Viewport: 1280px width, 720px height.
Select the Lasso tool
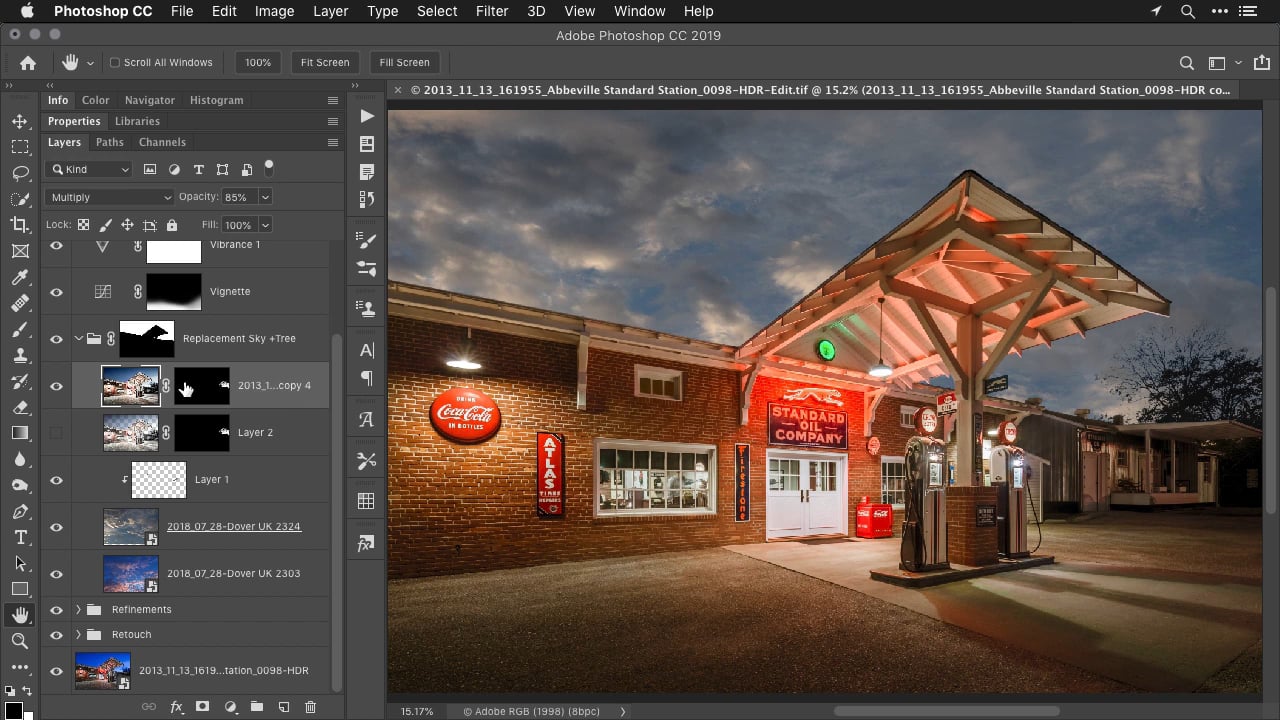pos(20,173)
